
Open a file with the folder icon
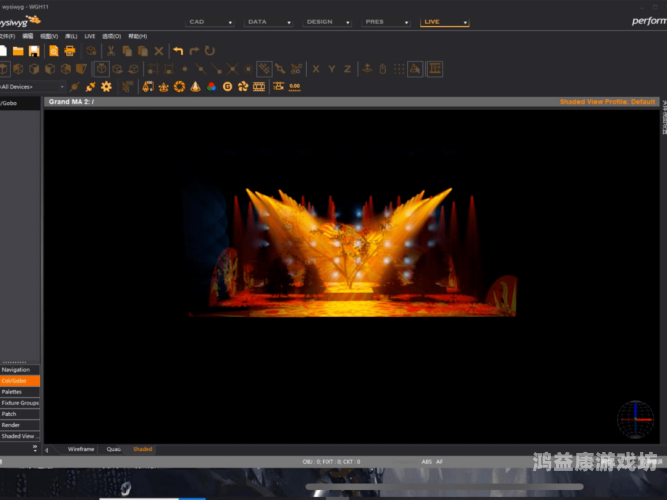pos(18,51)
